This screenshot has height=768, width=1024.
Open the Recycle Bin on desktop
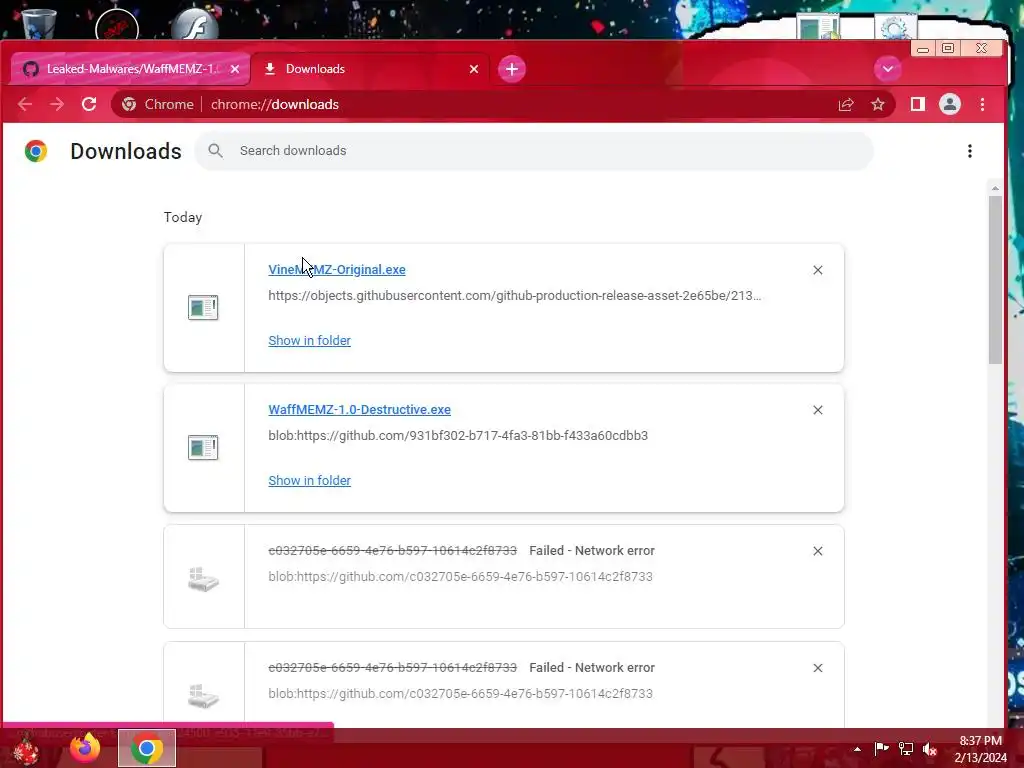pos(39,23)
